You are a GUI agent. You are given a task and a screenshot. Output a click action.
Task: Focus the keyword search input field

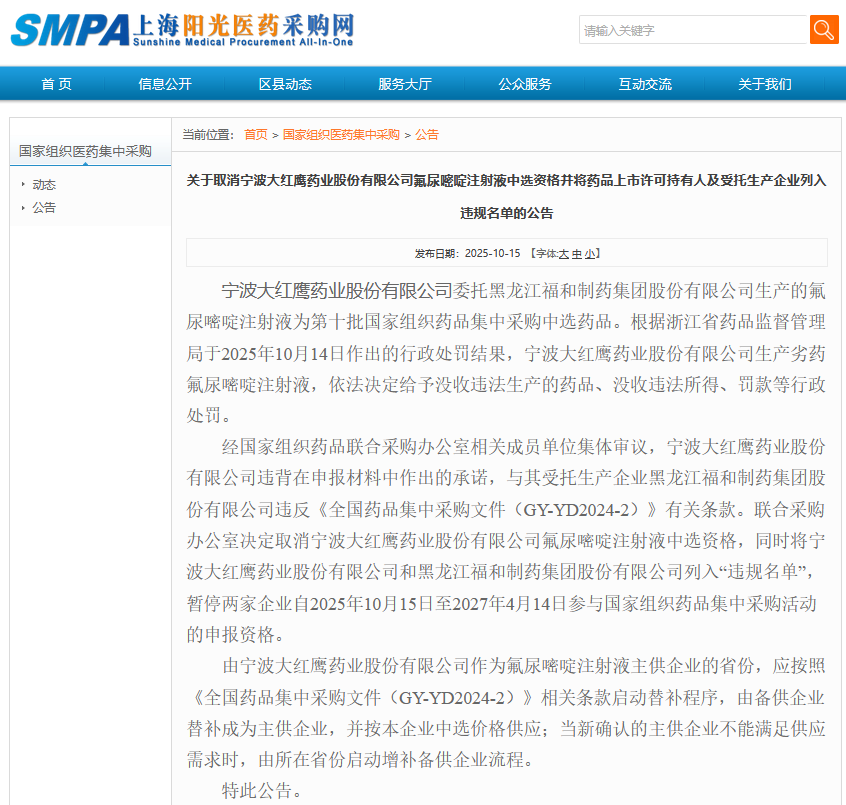[693, 30]
